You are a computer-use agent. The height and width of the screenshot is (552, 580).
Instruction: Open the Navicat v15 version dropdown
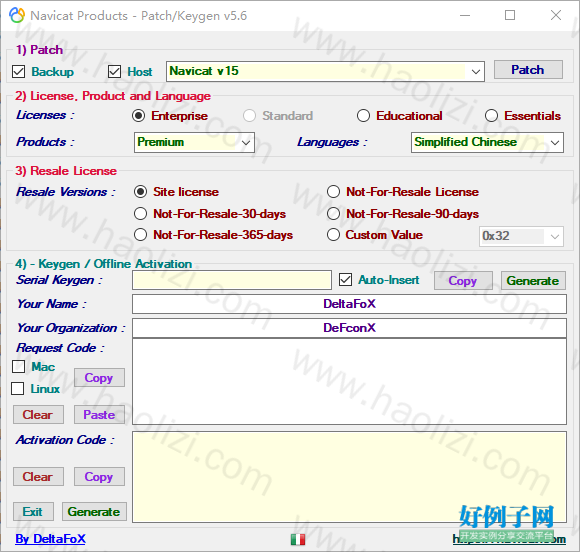(x=325, y=71)
